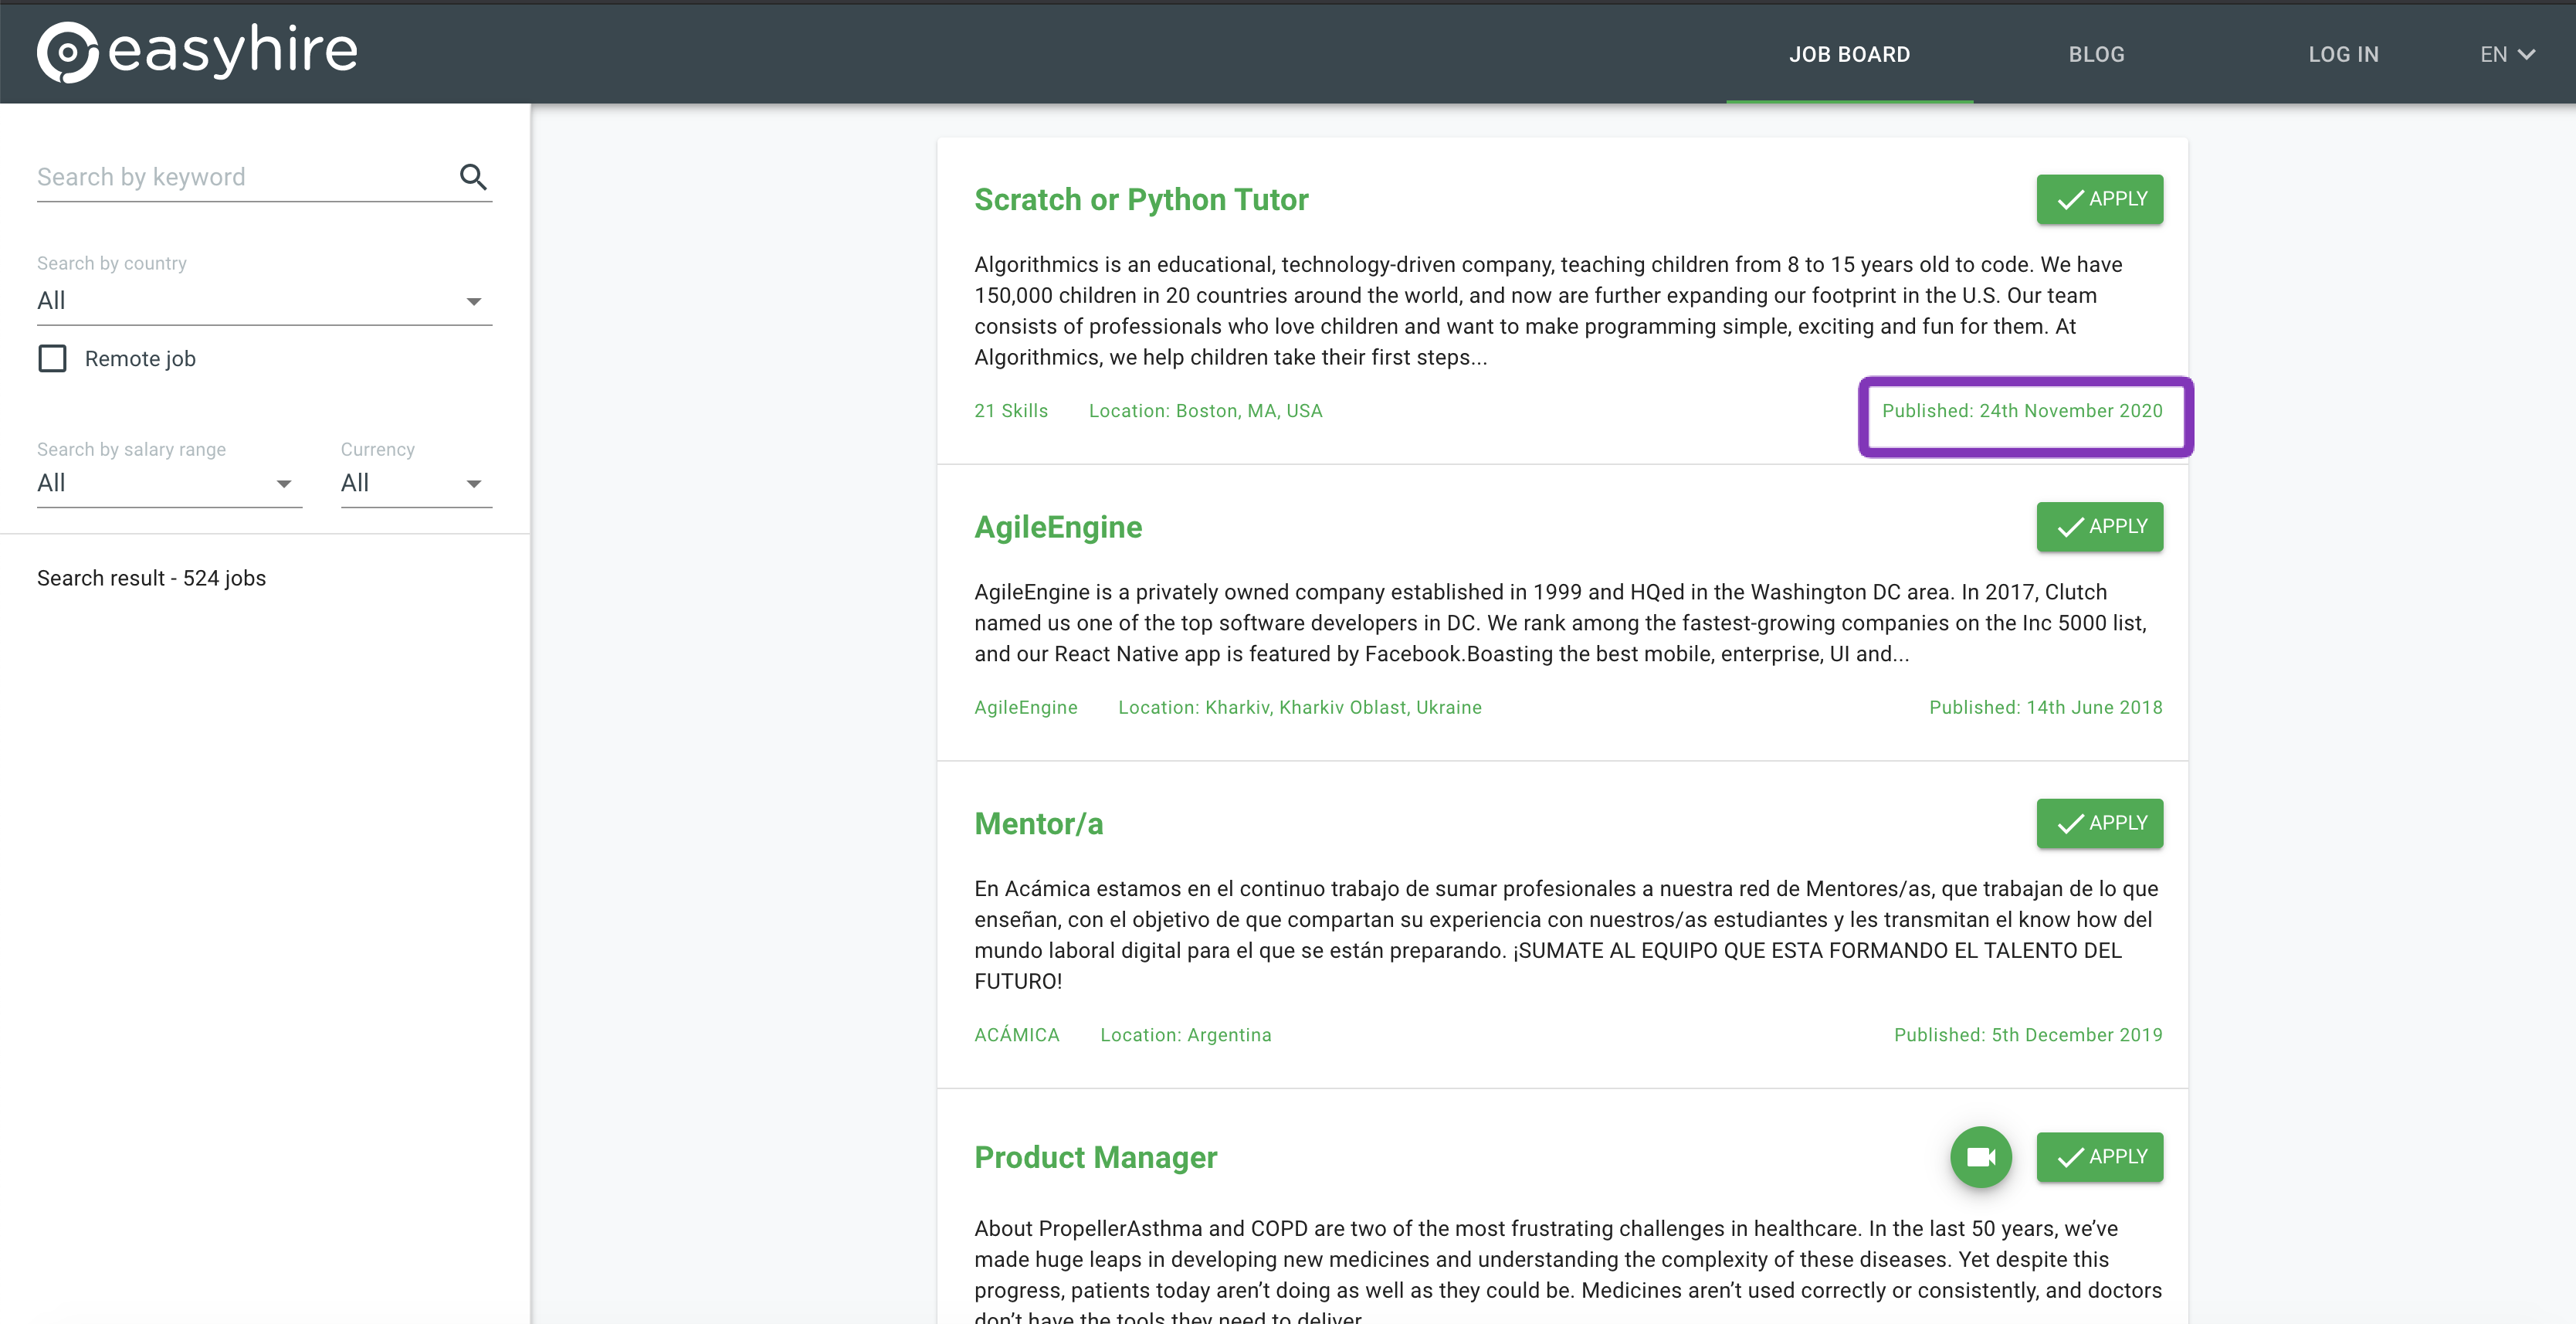Focus the Search by keyword field
2576x1324 pixels.
click(240, 177)
